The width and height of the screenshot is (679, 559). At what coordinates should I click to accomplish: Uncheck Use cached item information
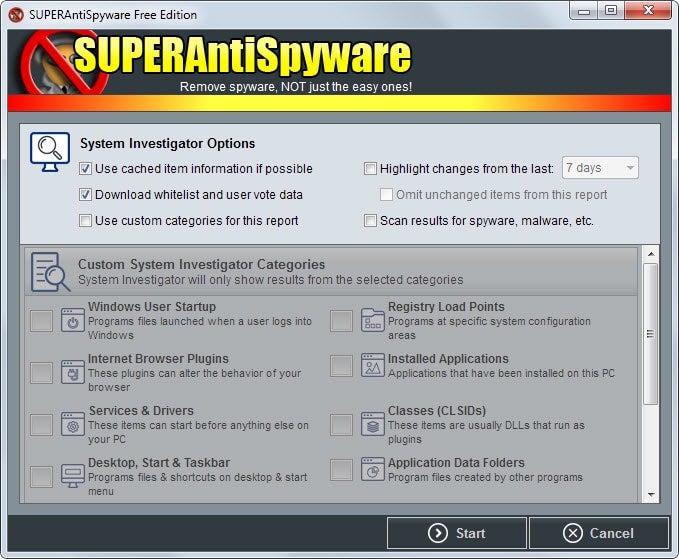[x=85, y=168]
